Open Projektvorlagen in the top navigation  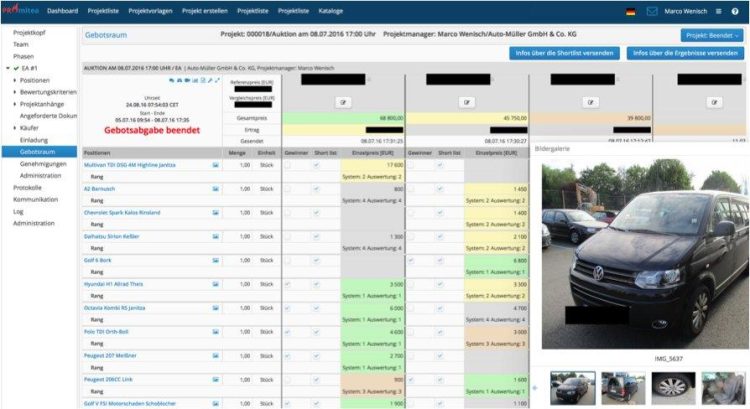[150, 11]
